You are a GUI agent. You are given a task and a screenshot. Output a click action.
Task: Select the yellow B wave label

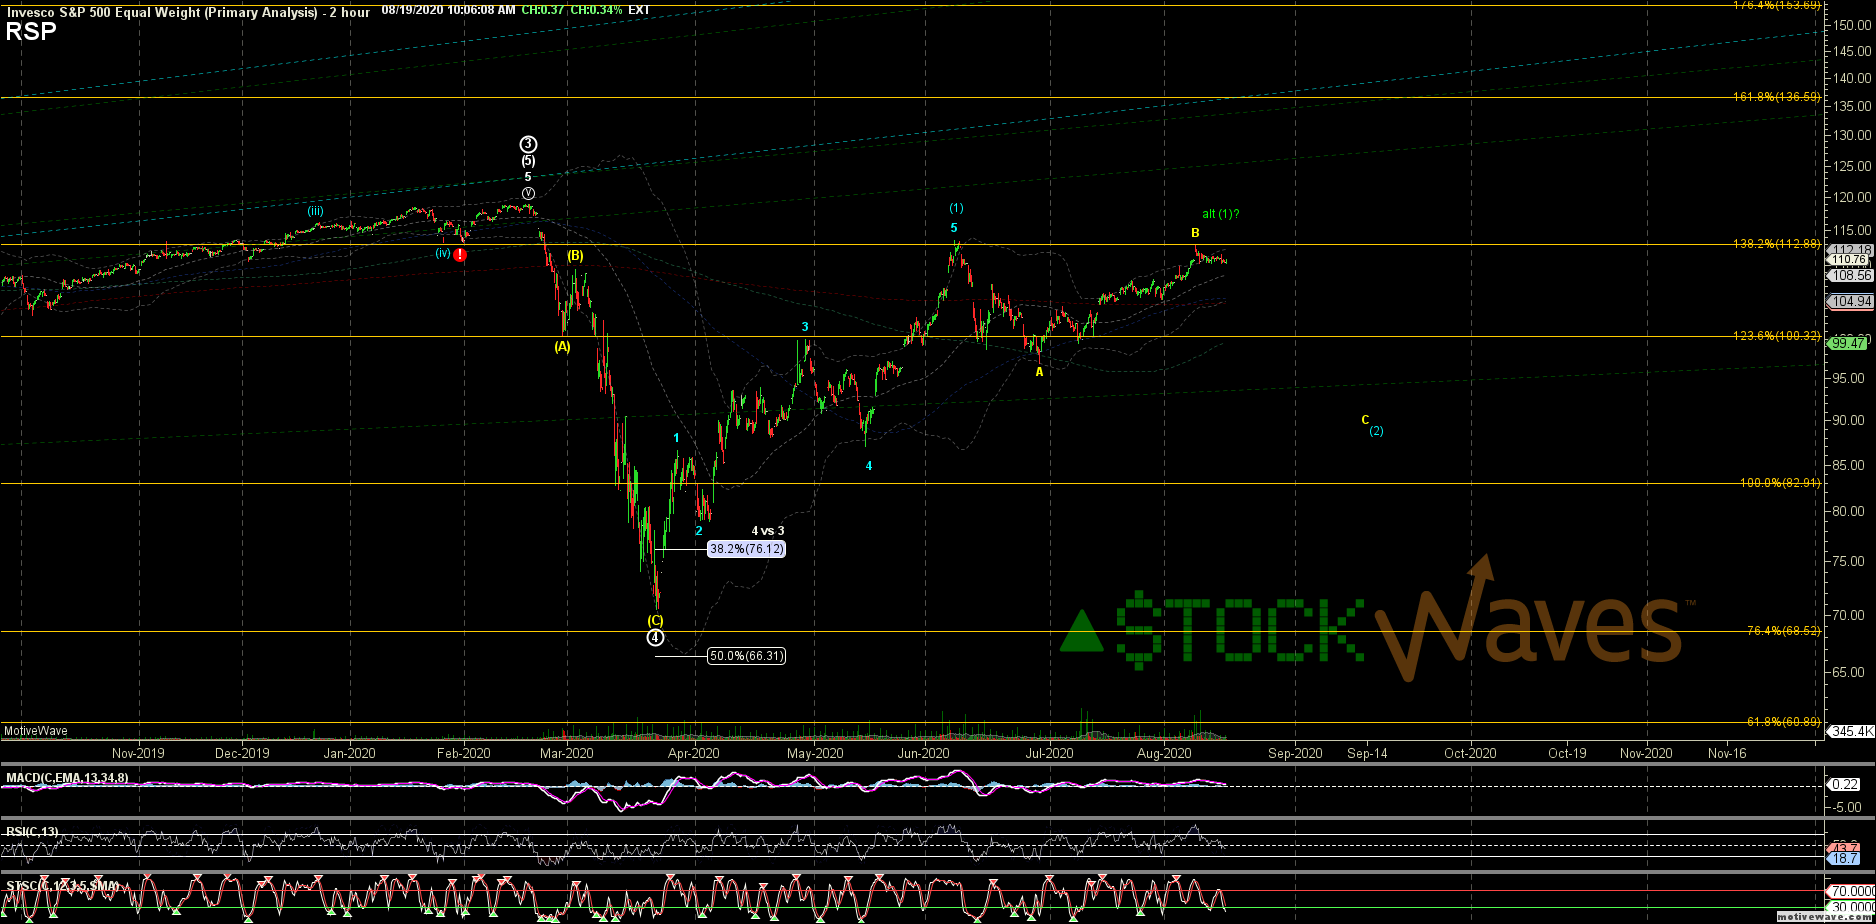(x=1195, y=233)
